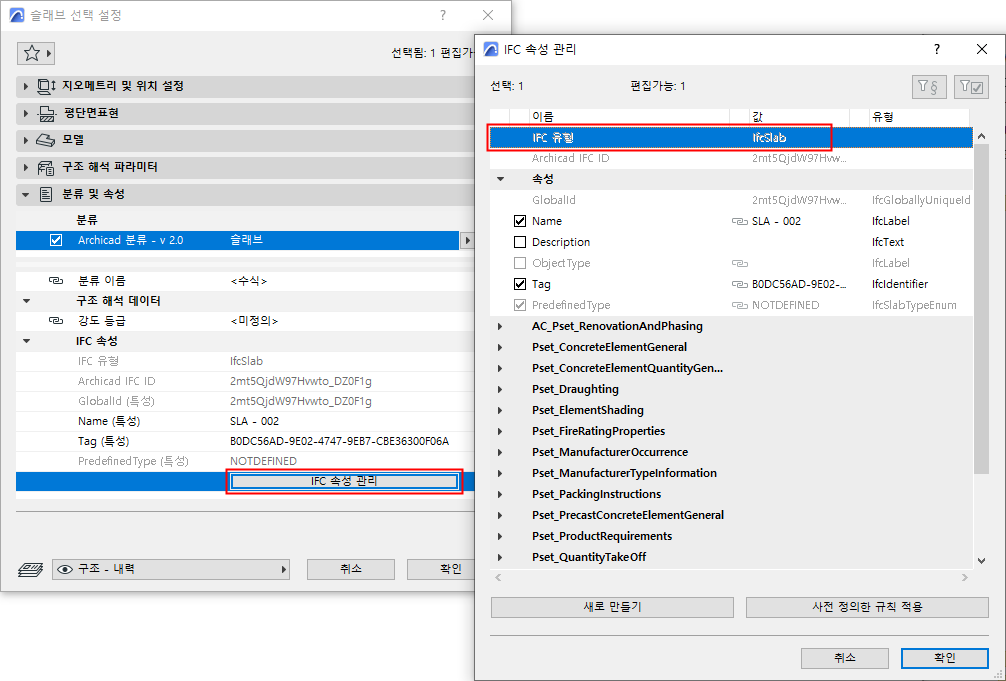Click Name (특성) value SLA - 002
The image size is (1006, 681).
(x=255, y=422)
